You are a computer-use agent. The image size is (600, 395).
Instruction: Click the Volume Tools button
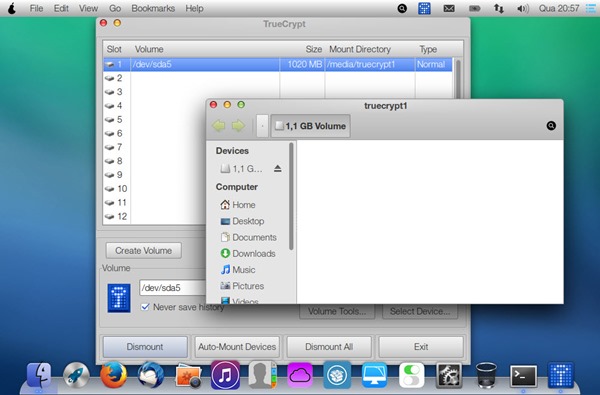337,311
